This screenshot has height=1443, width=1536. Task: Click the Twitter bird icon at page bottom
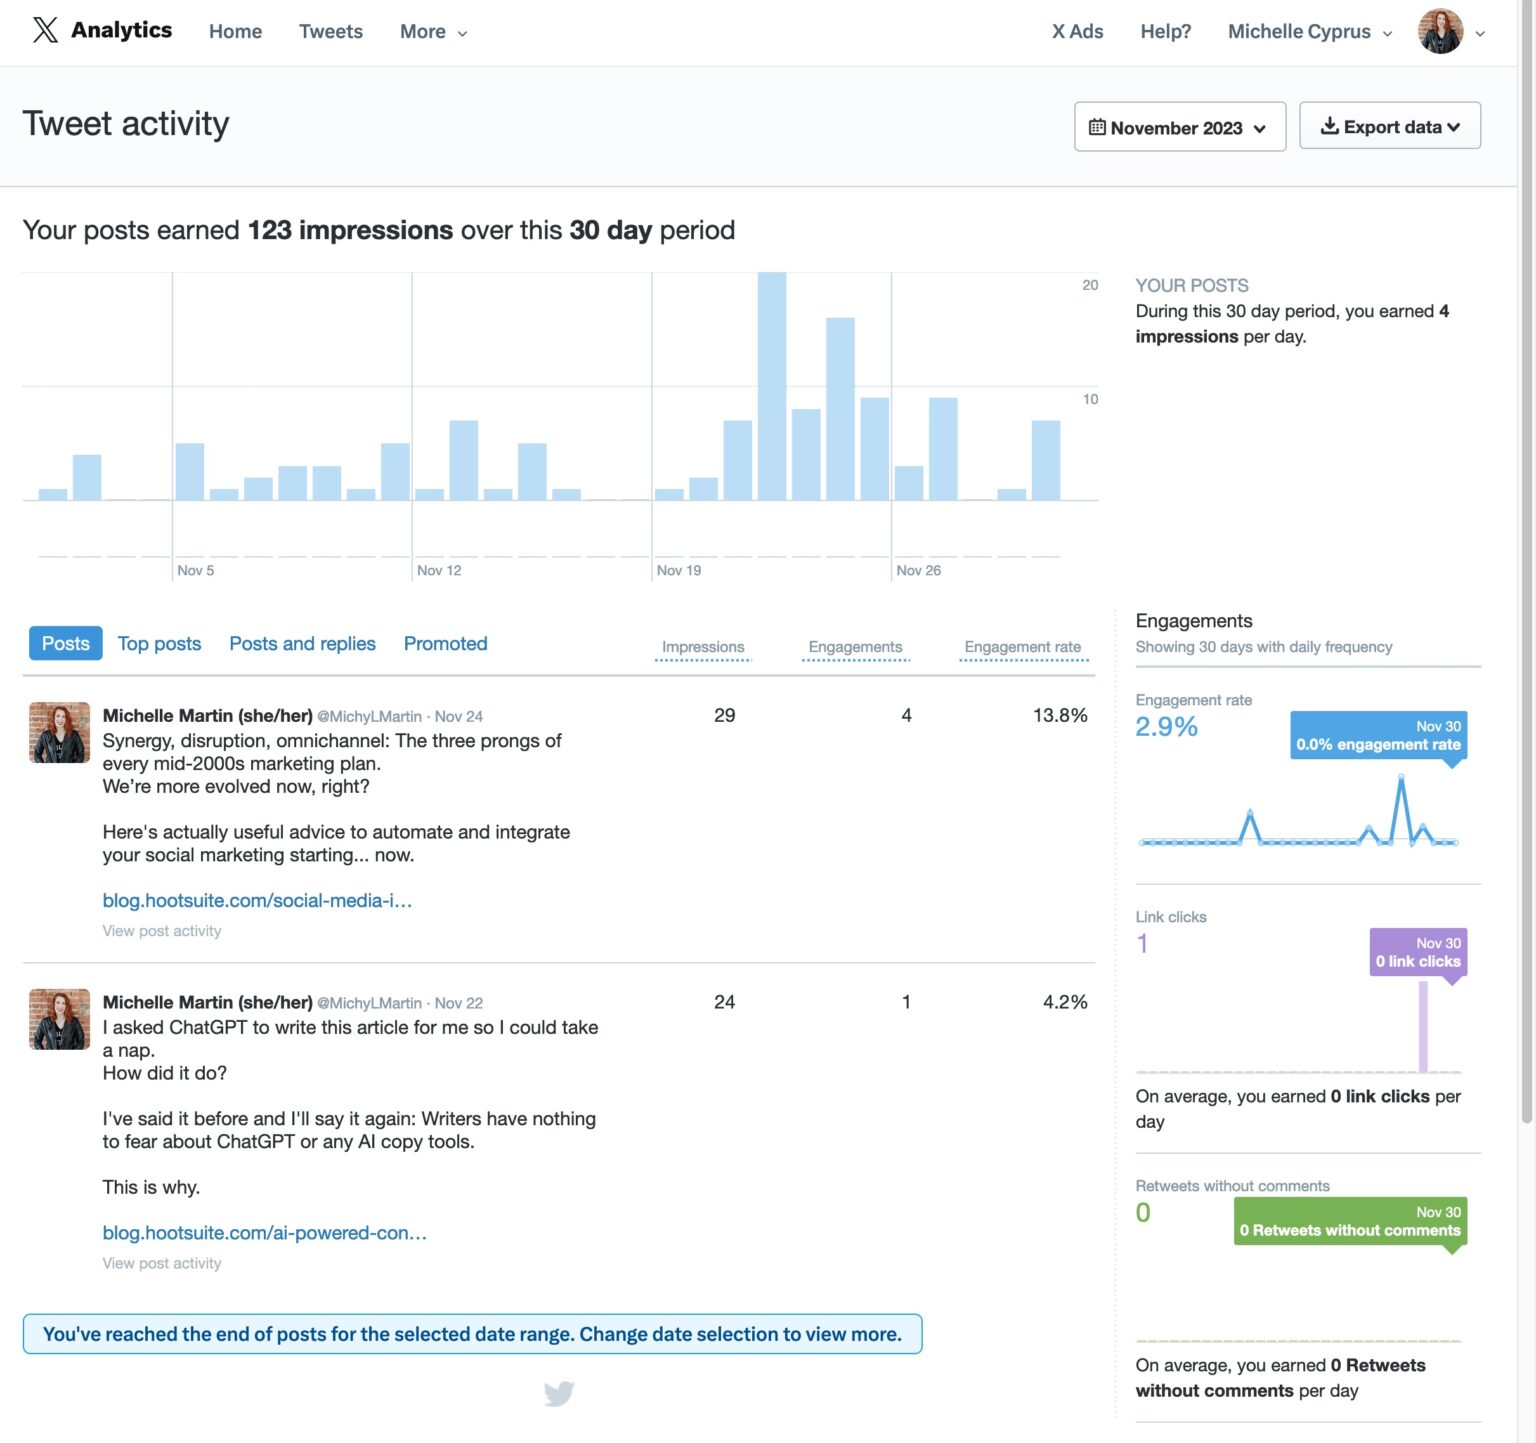click(x=560, y=1391)
